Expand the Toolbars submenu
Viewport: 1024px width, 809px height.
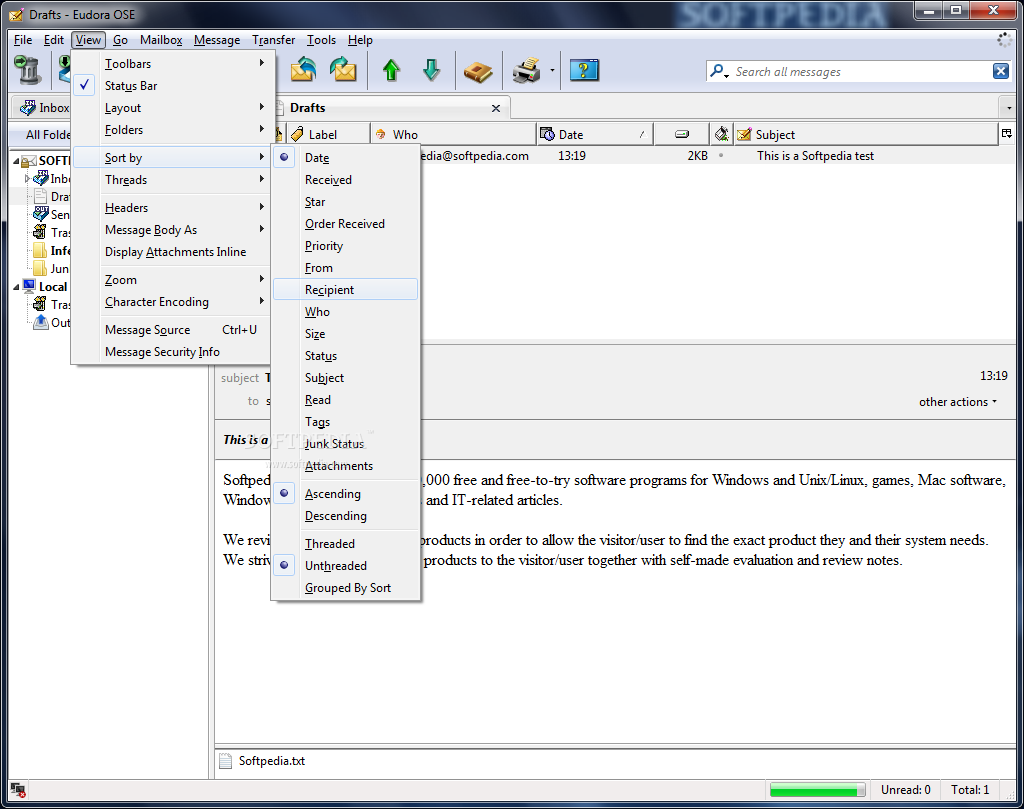(173, 63)
